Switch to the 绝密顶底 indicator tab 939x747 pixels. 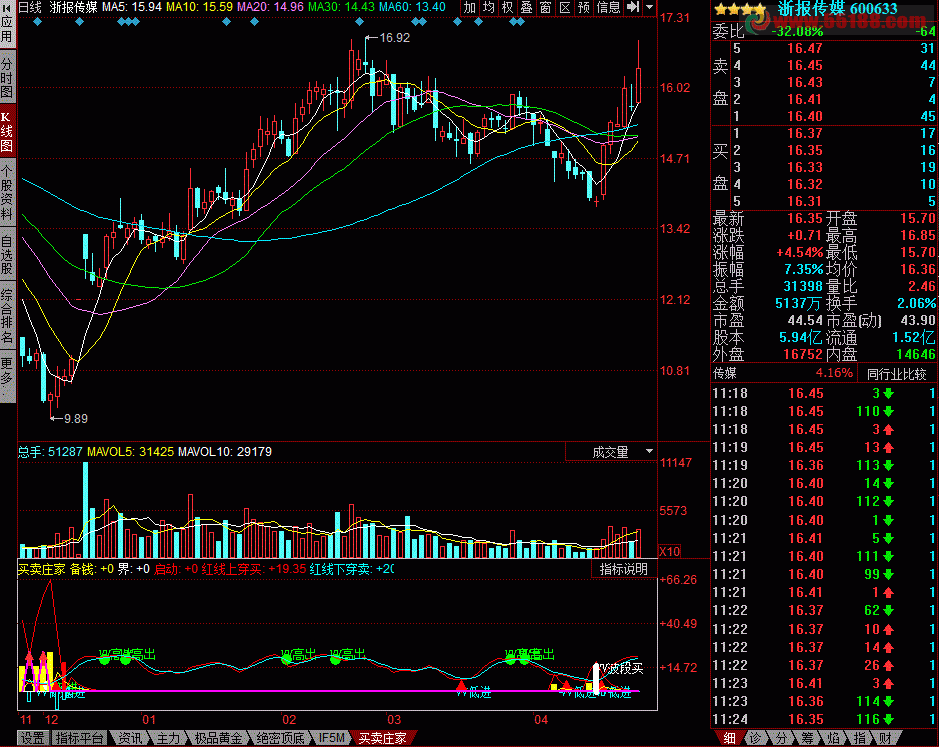(280, 739)
